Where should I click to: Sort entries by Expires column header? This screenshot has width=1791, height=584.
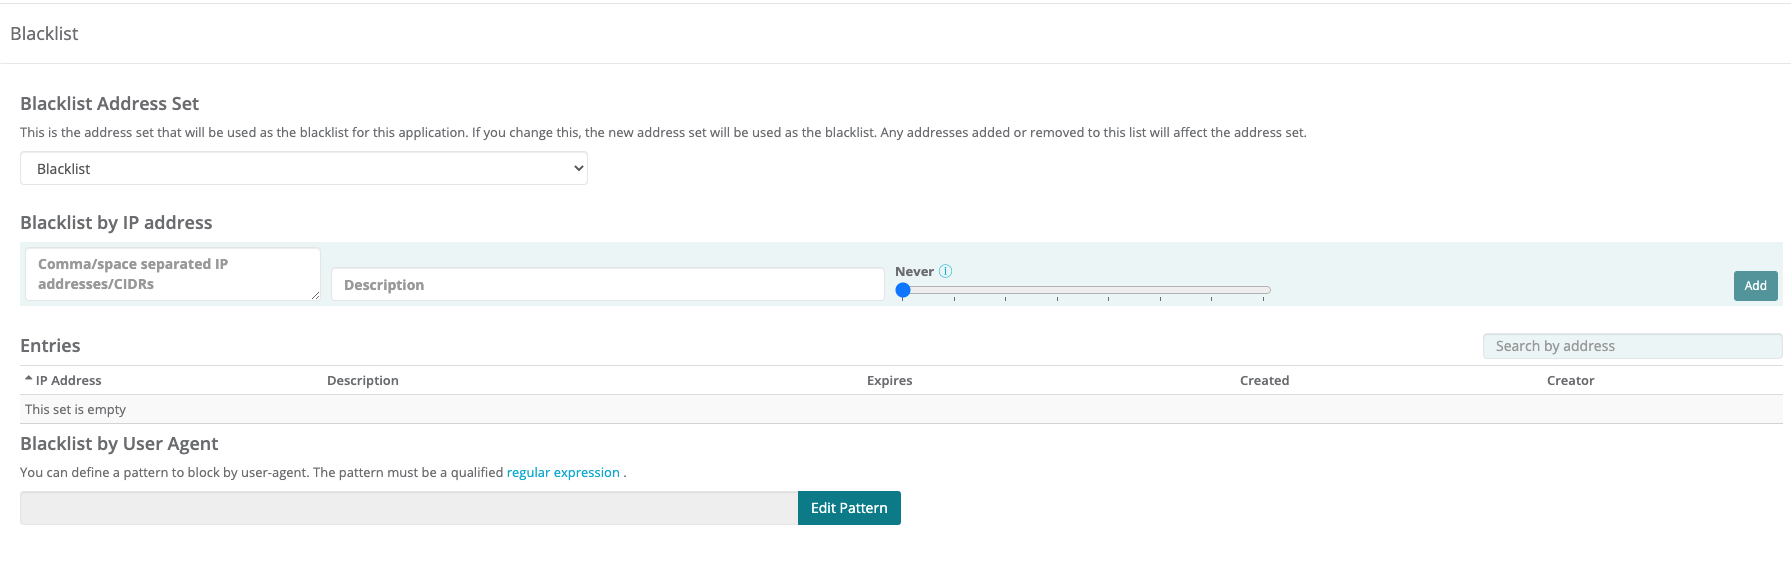889,381
